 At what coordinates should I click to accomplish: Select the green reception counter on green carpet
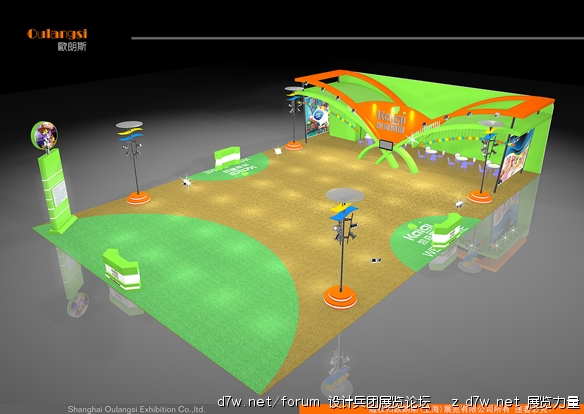pyautogui.click(x=122, y=269)
